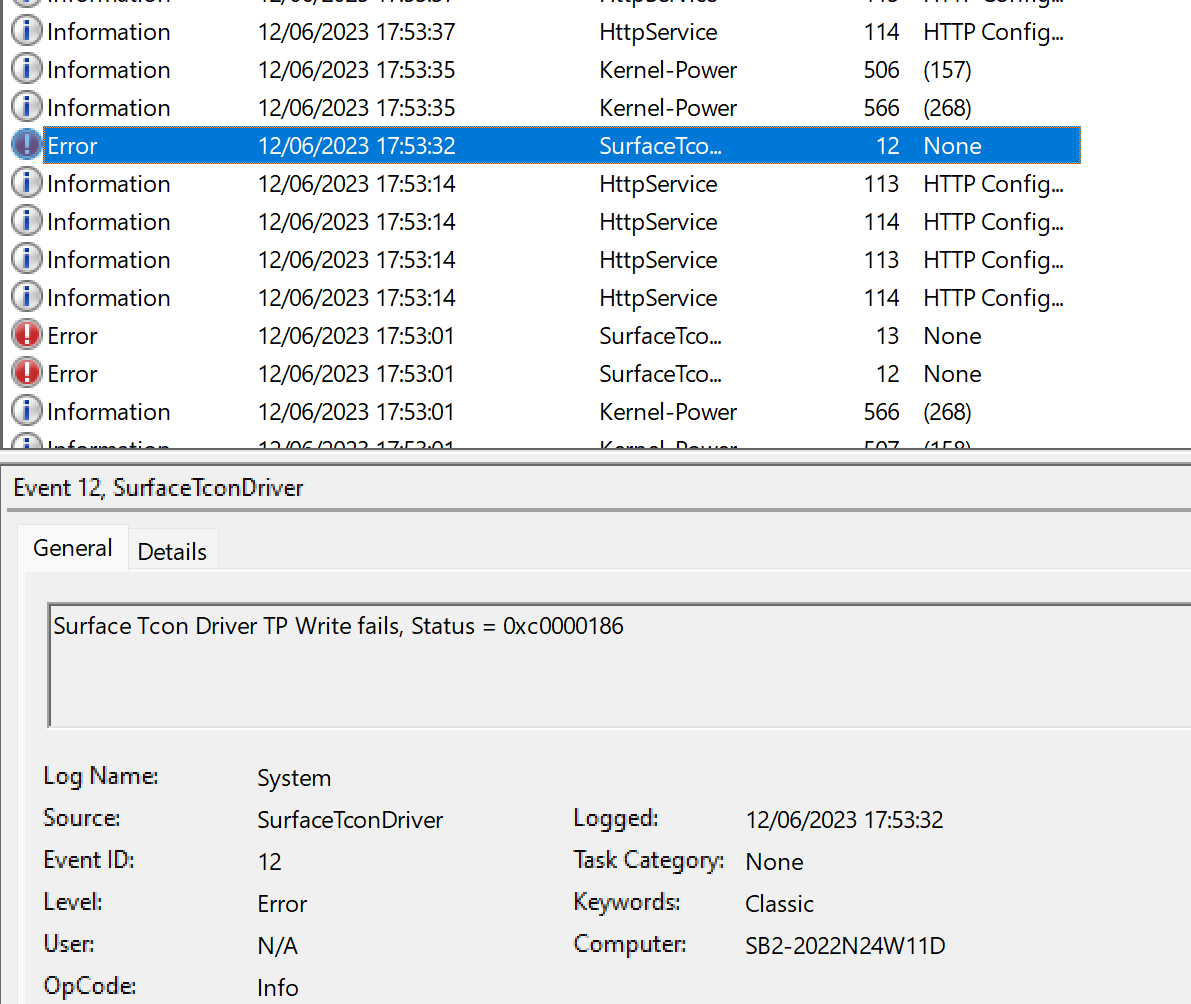Switch to the Details tab

172,551
